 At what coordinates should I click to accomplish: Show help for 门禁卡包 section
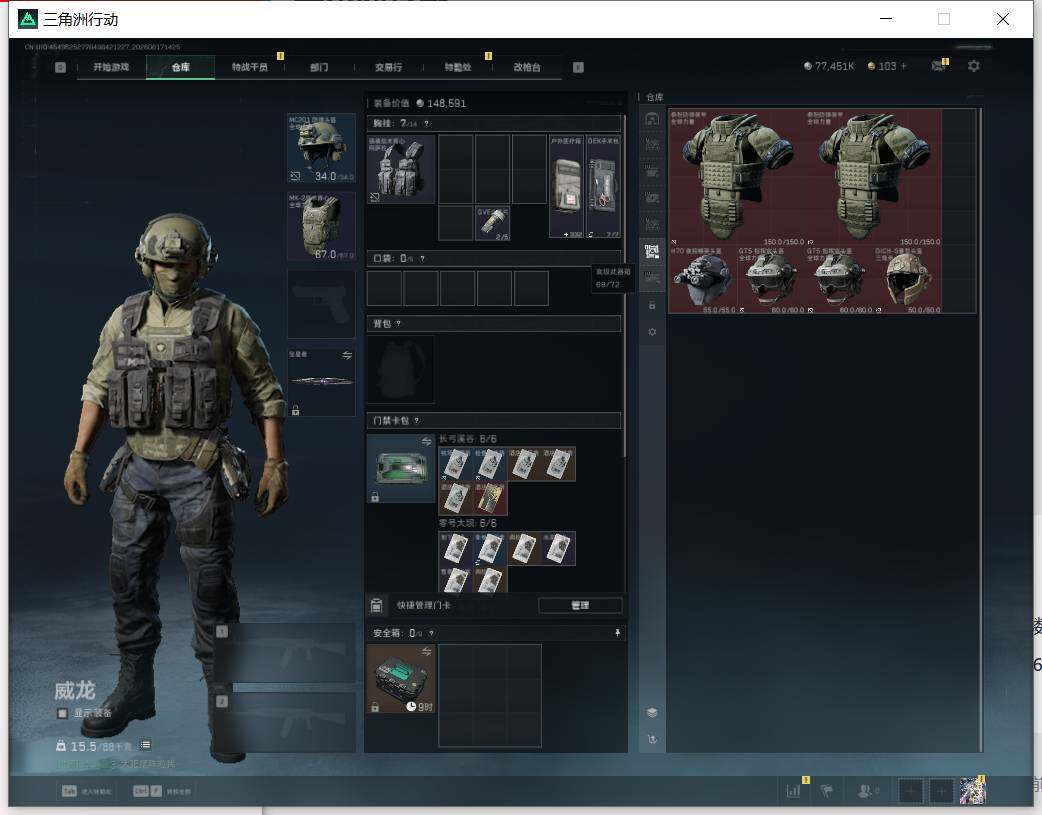(417, 421)
